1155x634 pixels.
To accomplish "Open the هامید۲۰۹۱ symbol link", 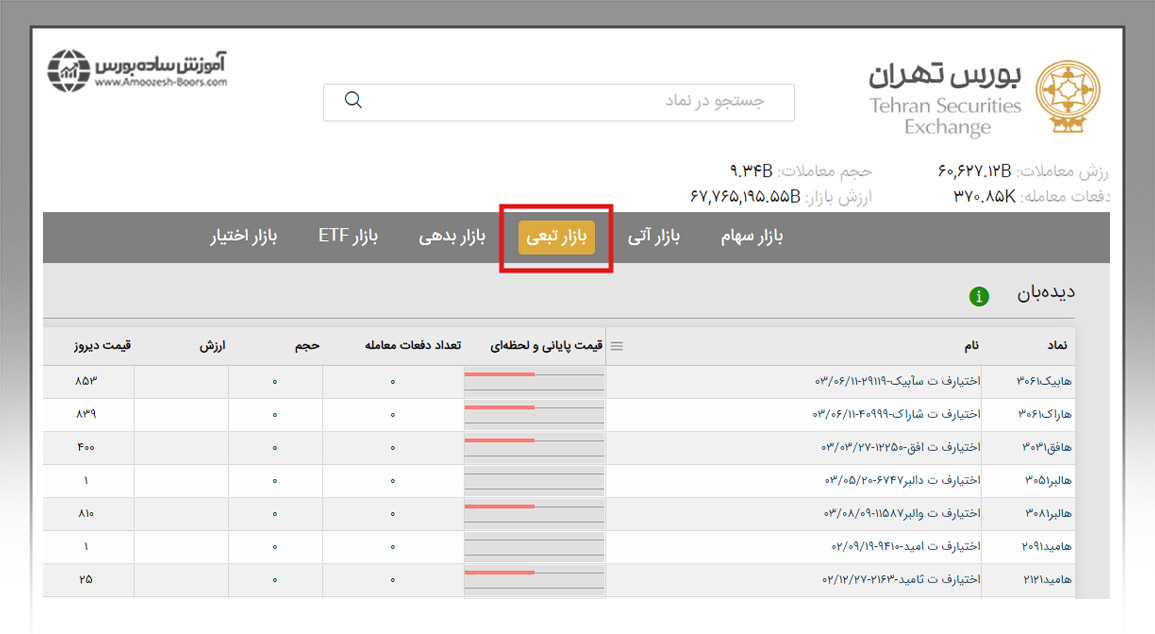I will 1044,547.
